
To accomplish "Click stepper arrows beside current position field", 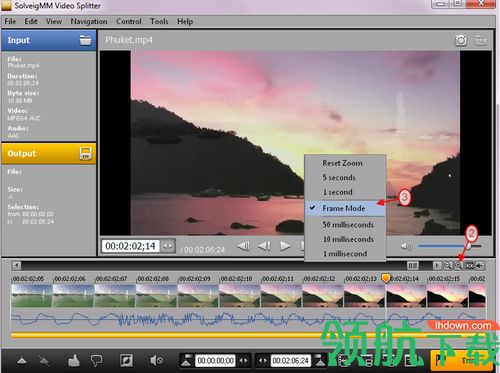I will click(168, 246).
